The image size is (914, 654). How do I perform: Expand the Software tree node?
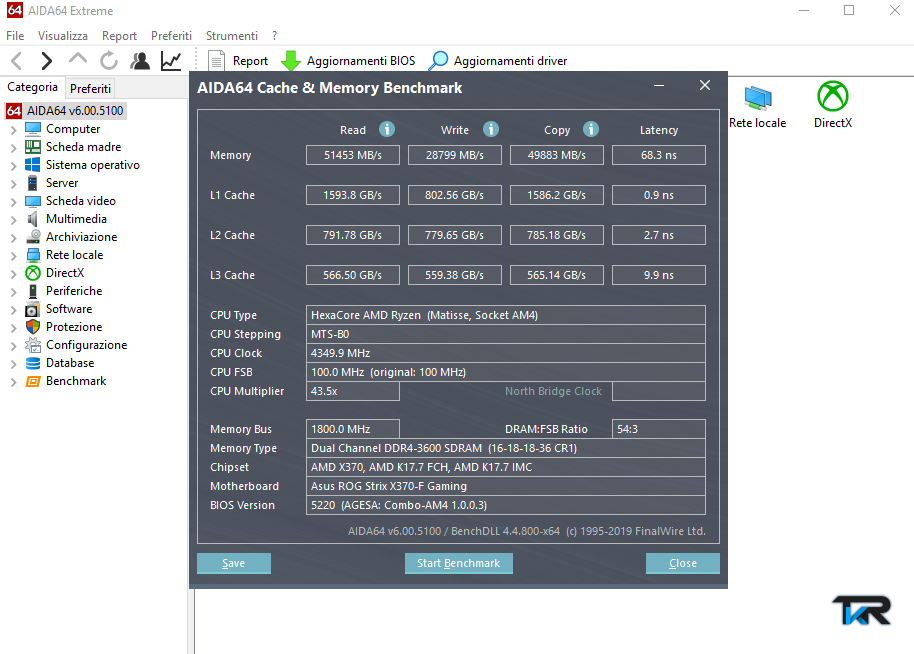click(x=13, y=310)
